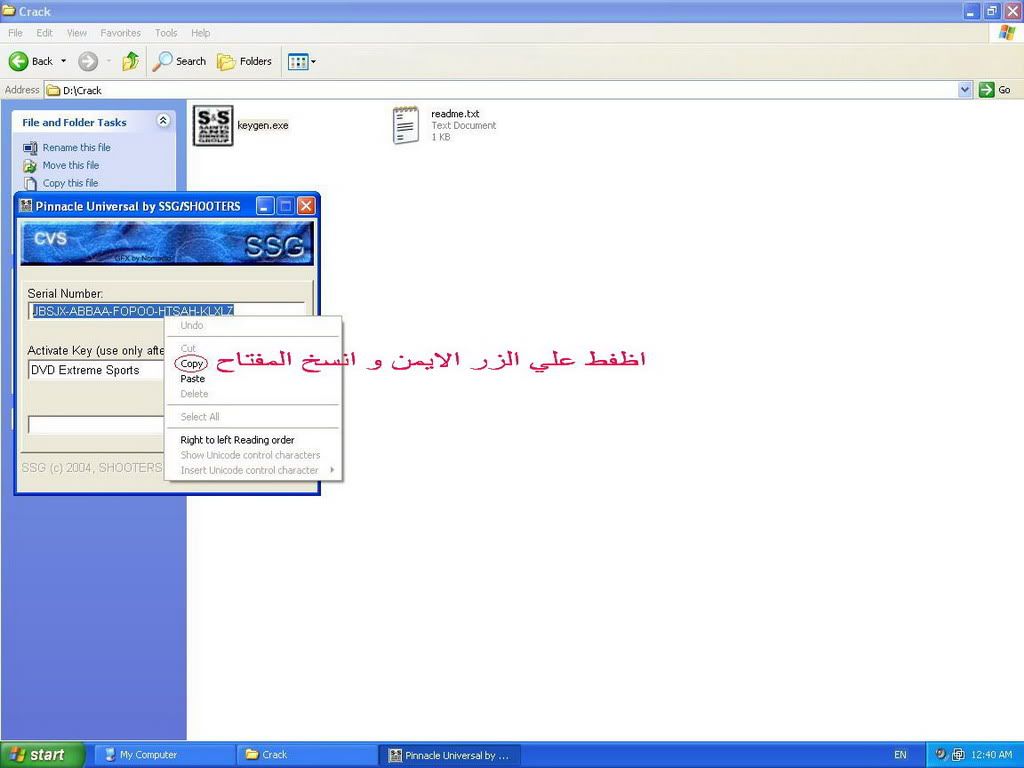The width and height of the screenshot is (1024, 768).
Task: Restore down the Crack window
Action: [x=992, y=11]
